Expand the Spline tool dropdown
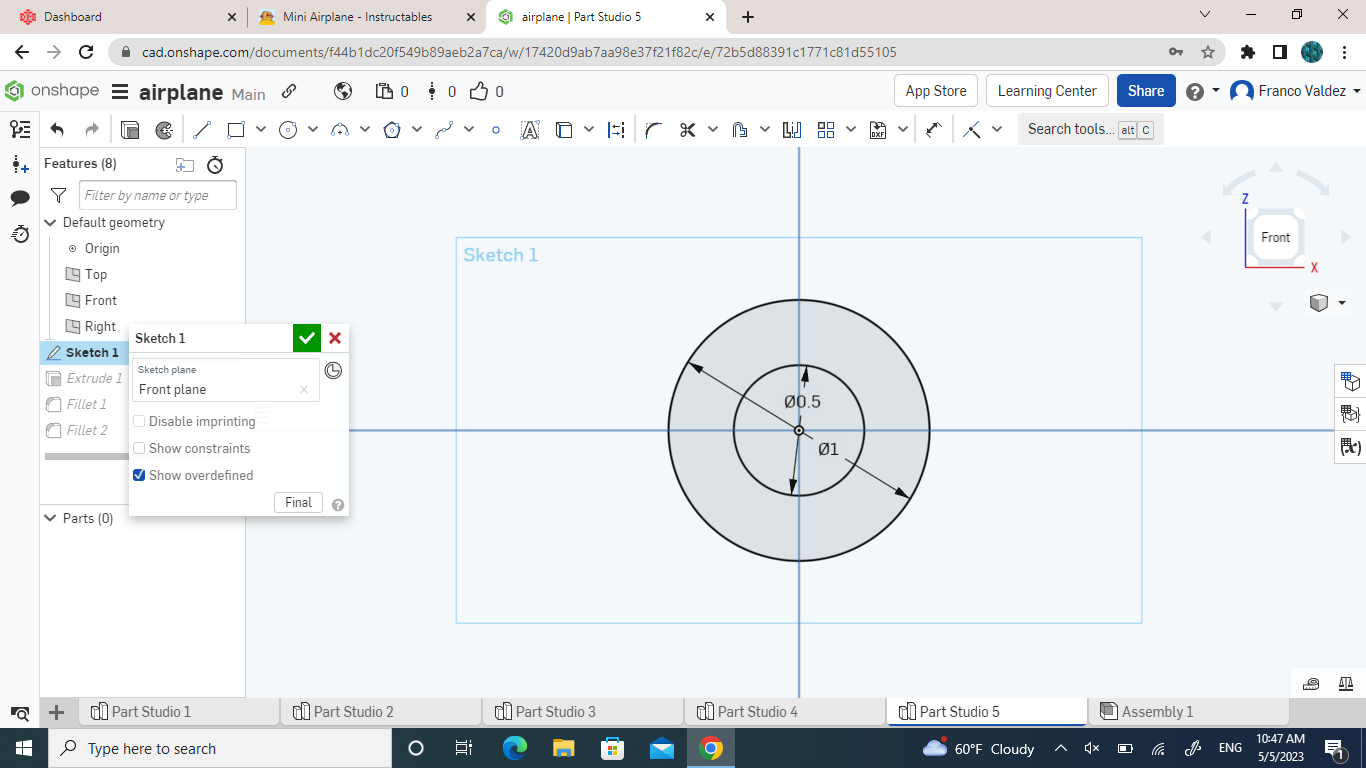The width and height of the screenshot is (1366, 768). tap(470, 129)
